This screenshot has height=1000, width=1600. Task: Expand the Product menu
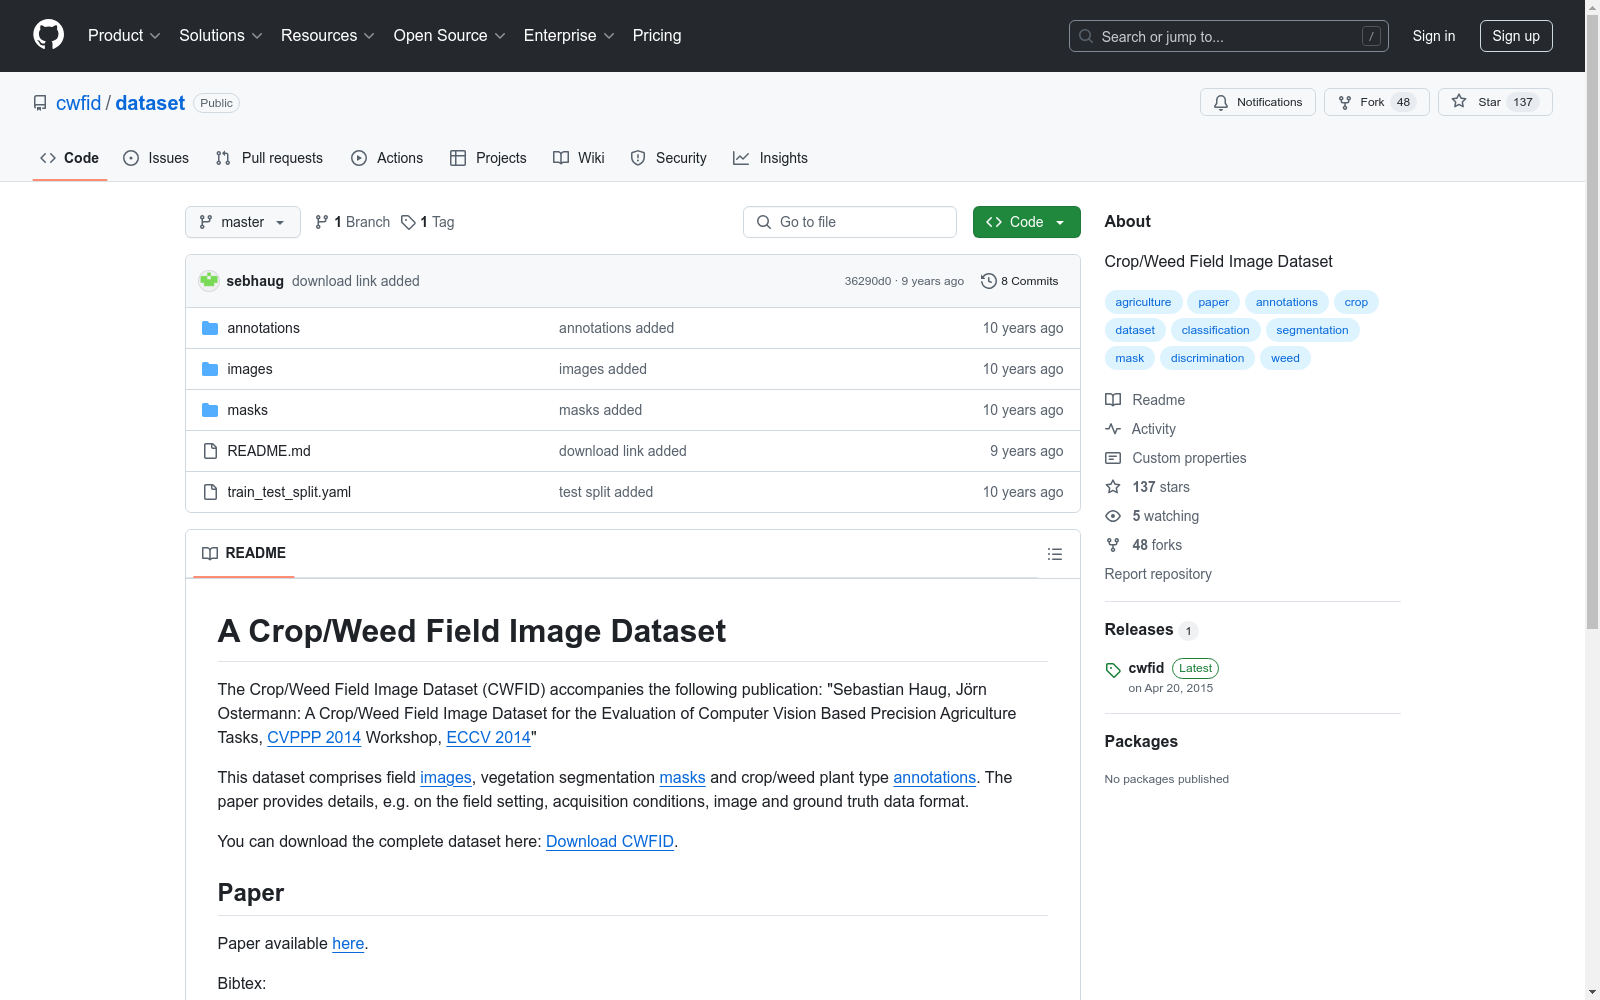(124, 35)
